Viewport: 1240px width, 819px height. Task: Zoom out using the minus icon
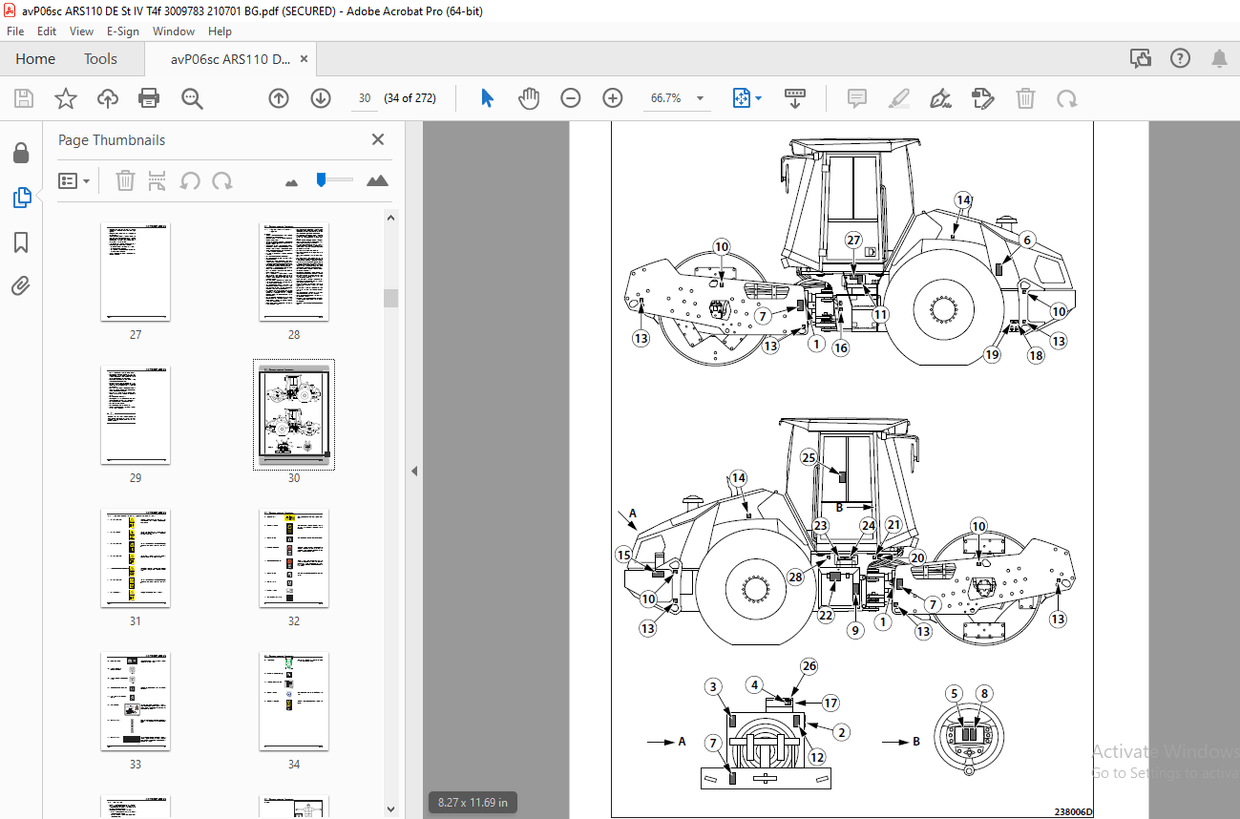pos(570,98)
